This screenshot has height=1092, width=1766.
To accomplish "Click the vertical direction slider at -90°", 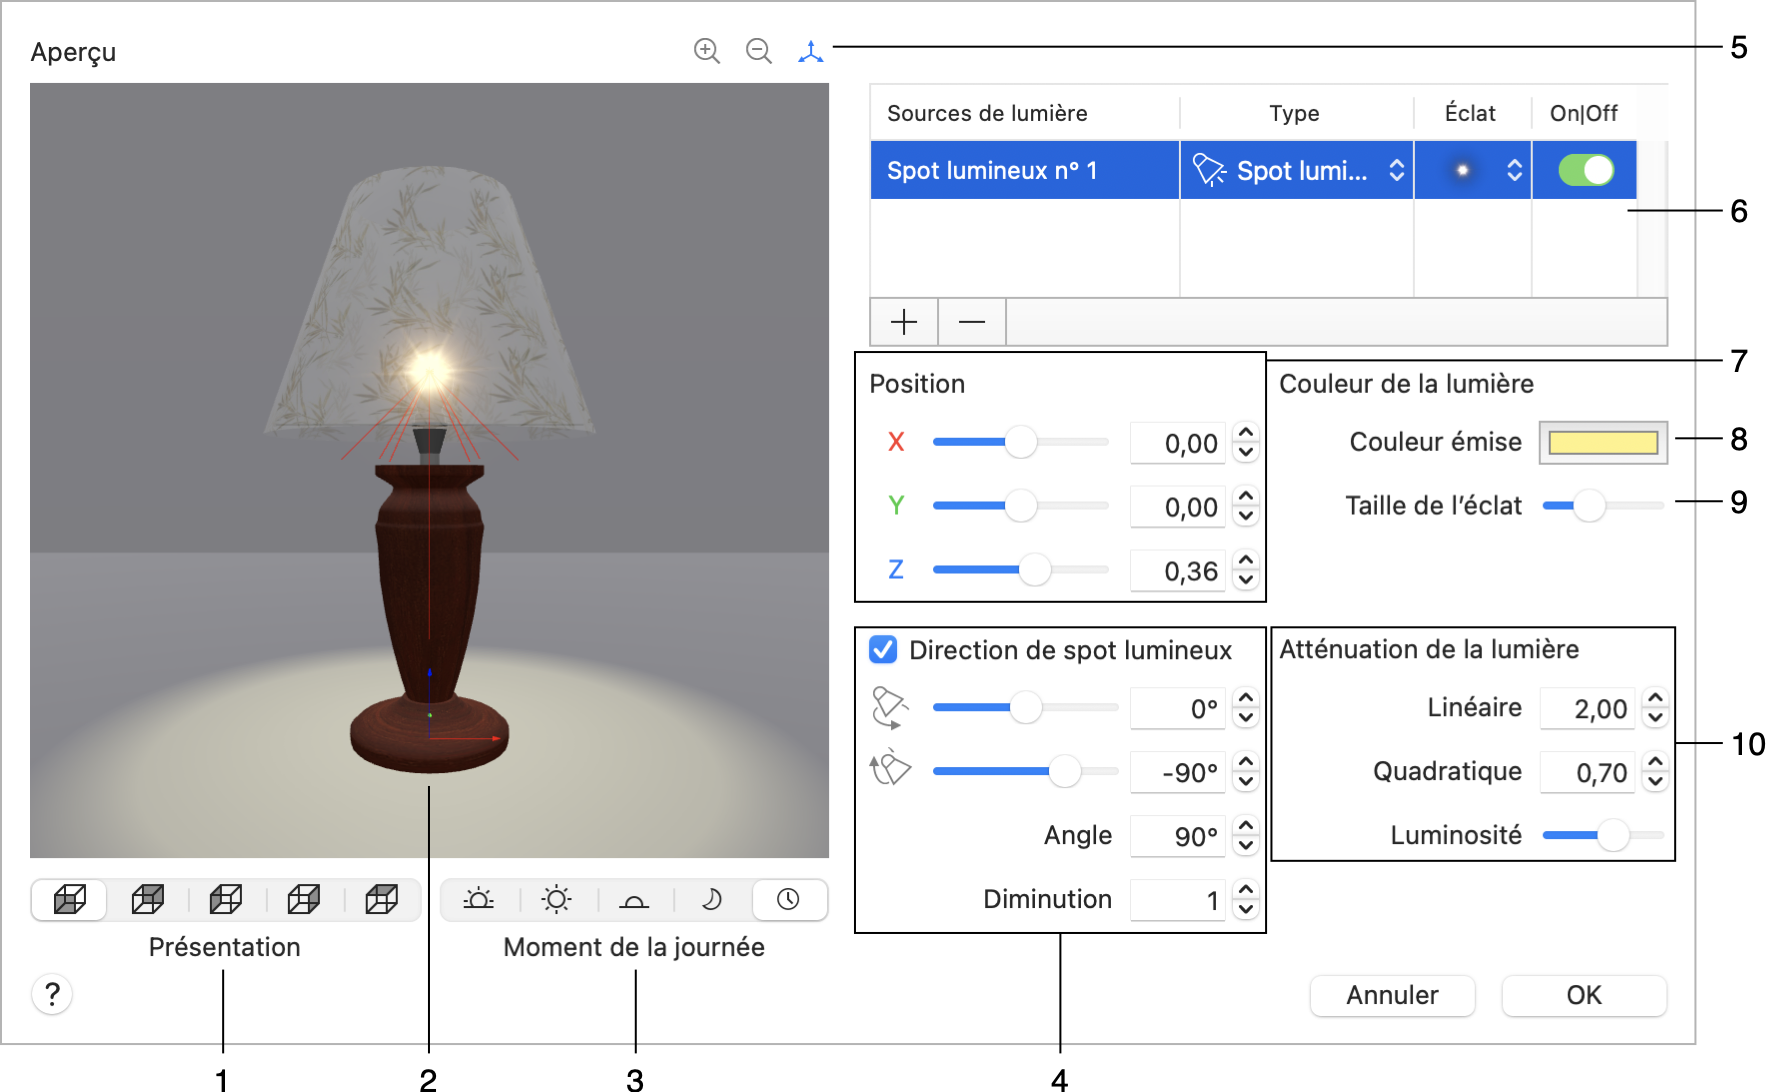I will [x=1025, y=771].
